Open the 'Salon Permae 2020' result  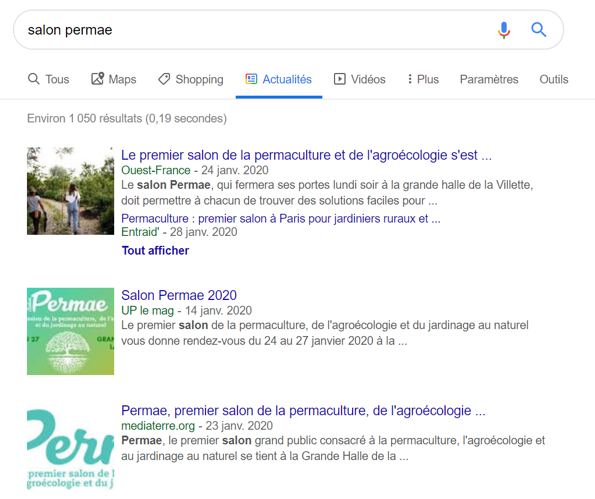click(x=179, y=295)
